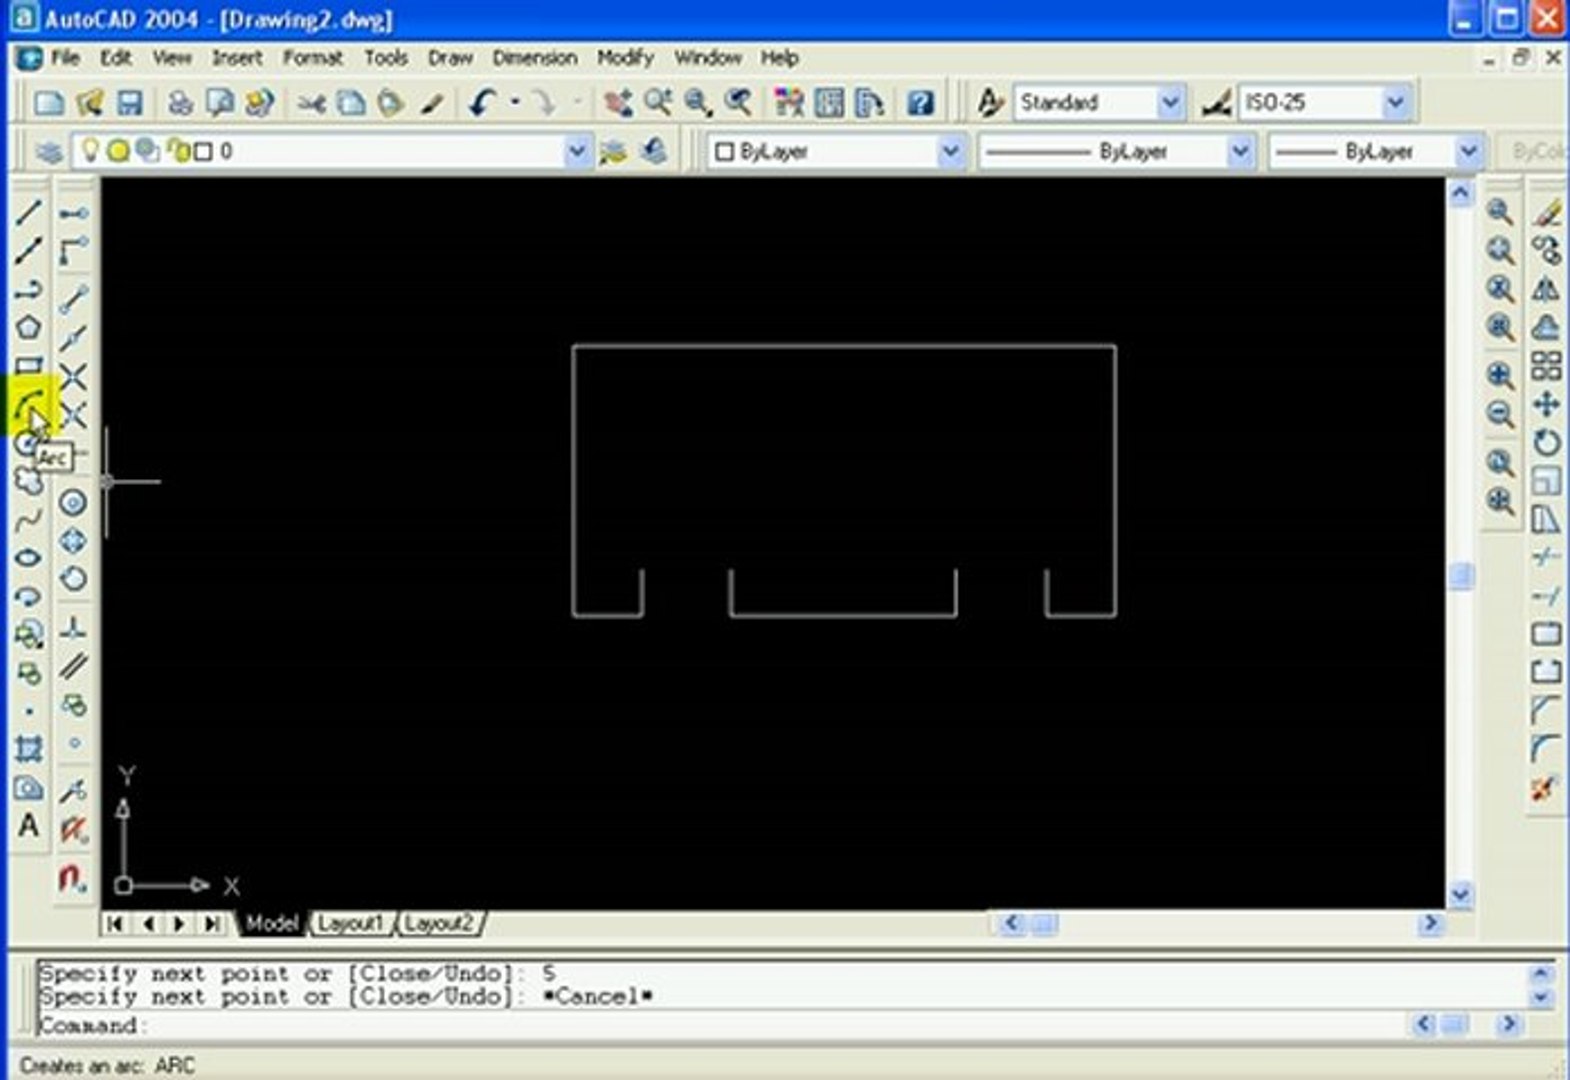The height and width of the screenshot is (1080, 1570).
Task: Select Snap to Quadrant object snap
Action: [x=73, y=541]
